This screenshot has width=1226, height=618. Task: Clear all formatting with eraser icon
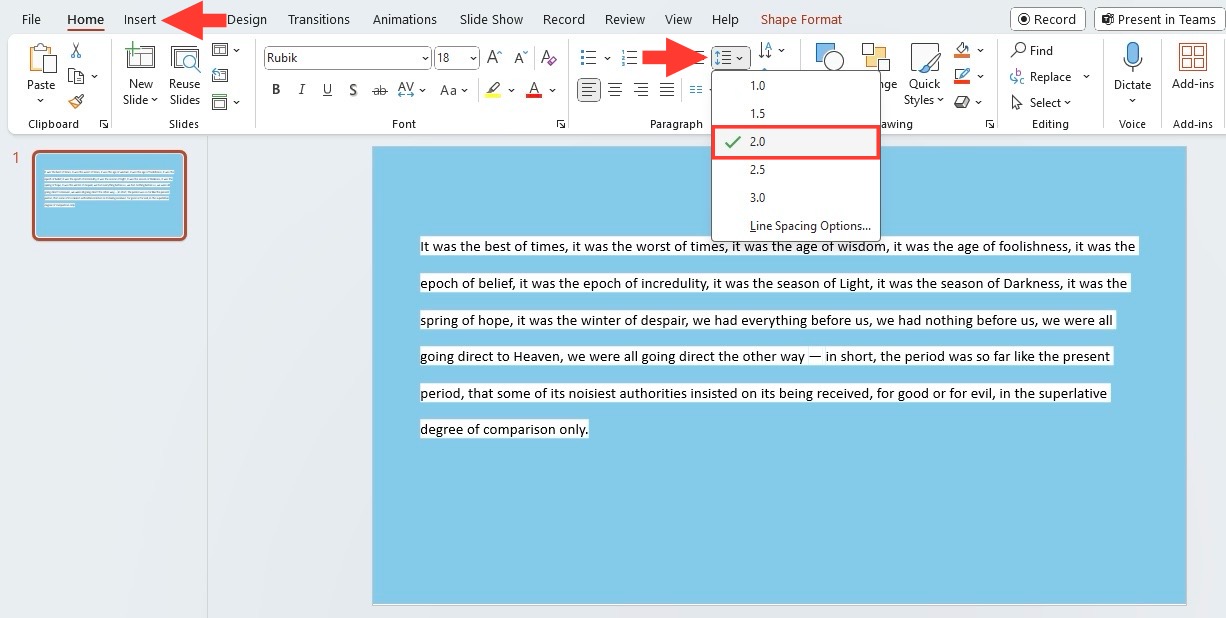tap(548, 58)
